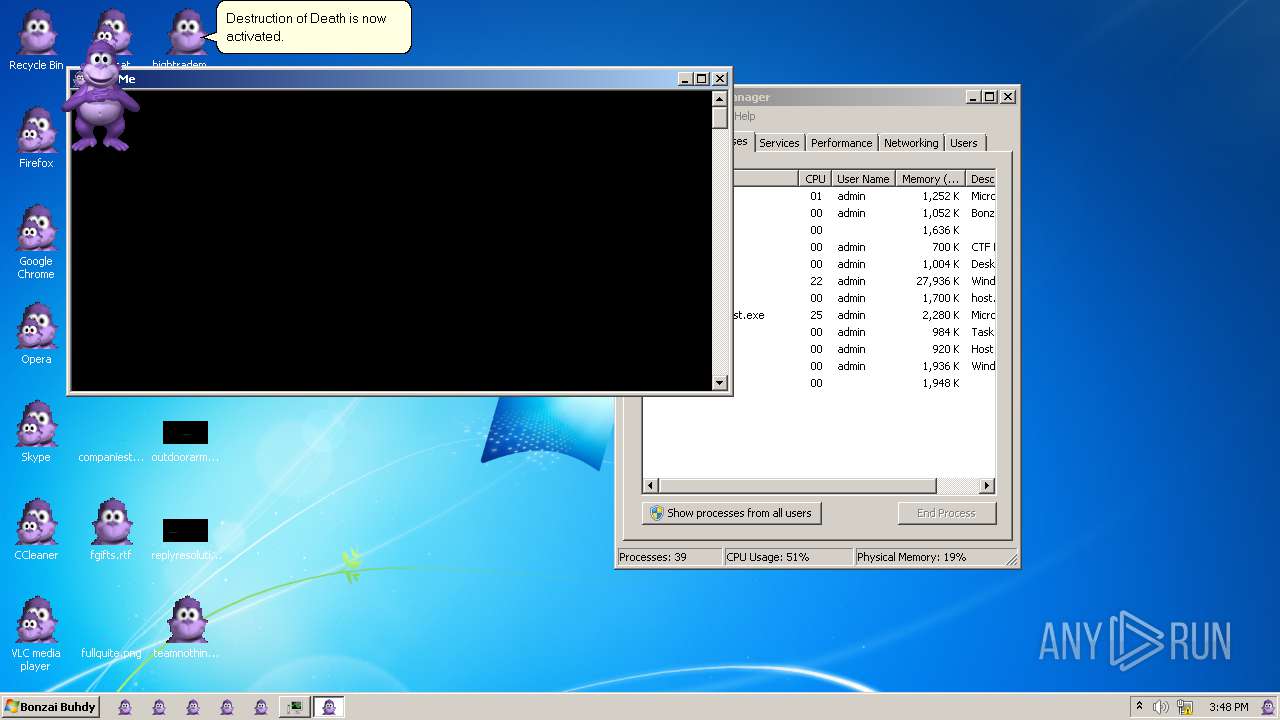Click the fullquite.png desktop file label
The width and height of the screenshot is (1280, 720).
point(111,653)
